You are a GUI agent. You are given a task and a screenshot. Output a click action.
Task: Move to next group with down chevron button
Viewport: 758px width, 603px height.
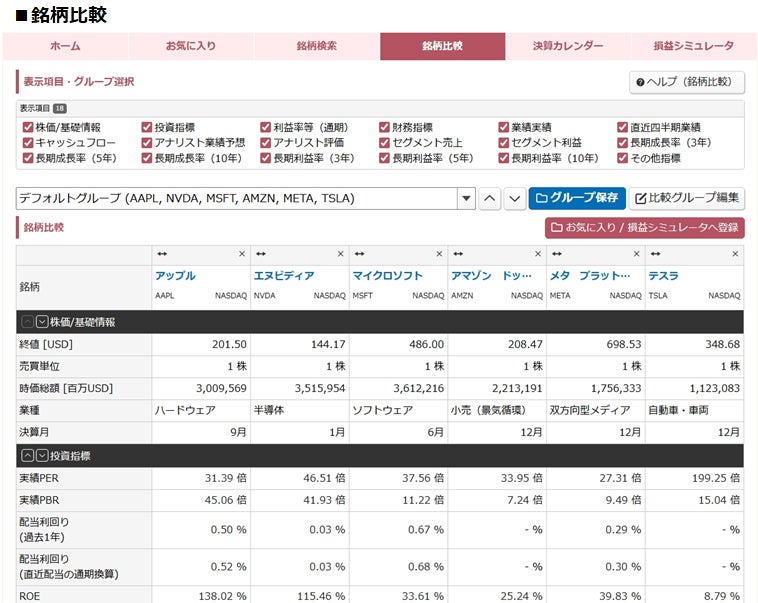(x=515, y=198)
